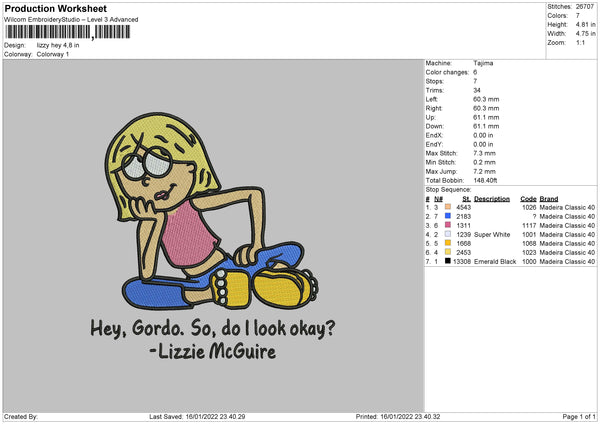Click the "-Lizzie McGuire" embroidered lettering

[213, 351]
